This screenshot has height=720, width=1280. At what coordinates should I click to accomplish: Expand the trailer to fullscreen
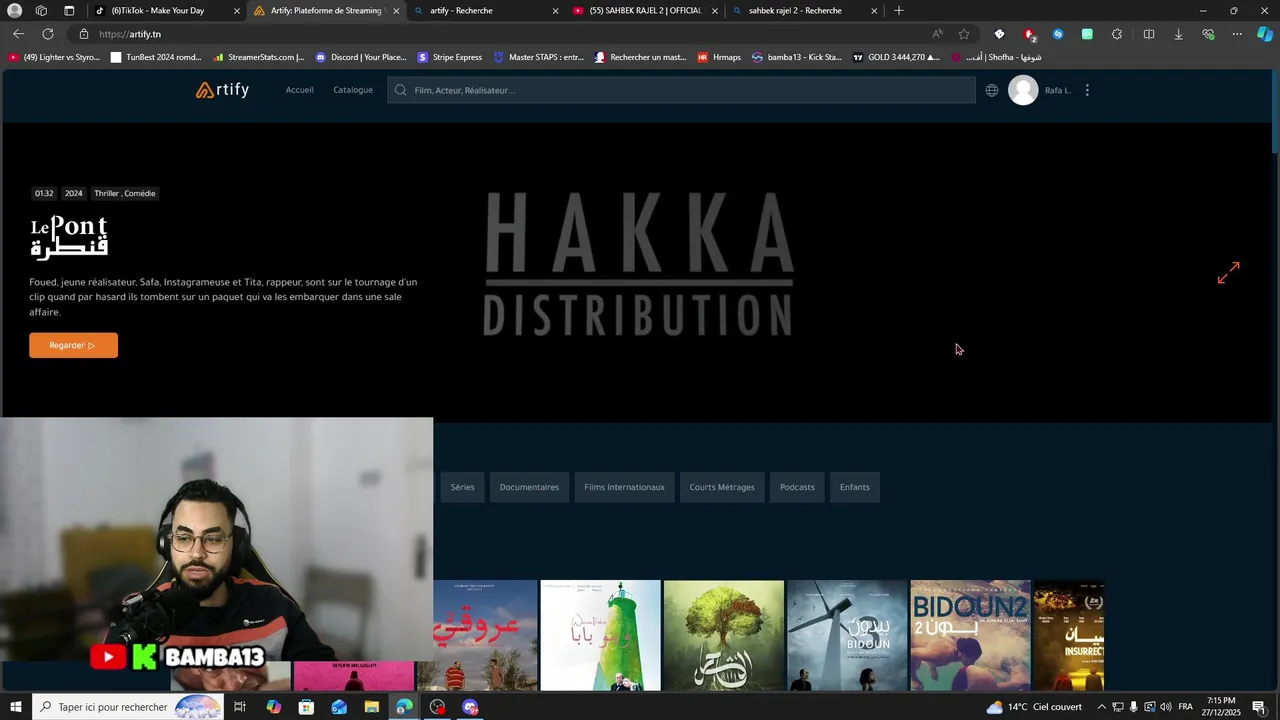[1228, 272]
